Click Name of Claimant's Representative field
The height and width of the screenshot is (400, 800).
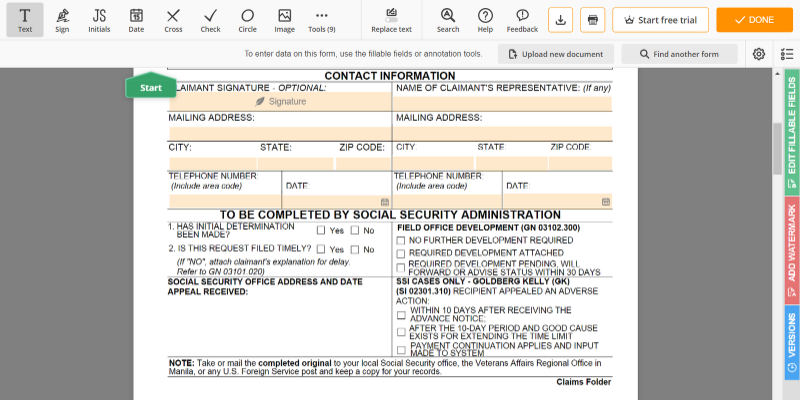coord(502,104)
